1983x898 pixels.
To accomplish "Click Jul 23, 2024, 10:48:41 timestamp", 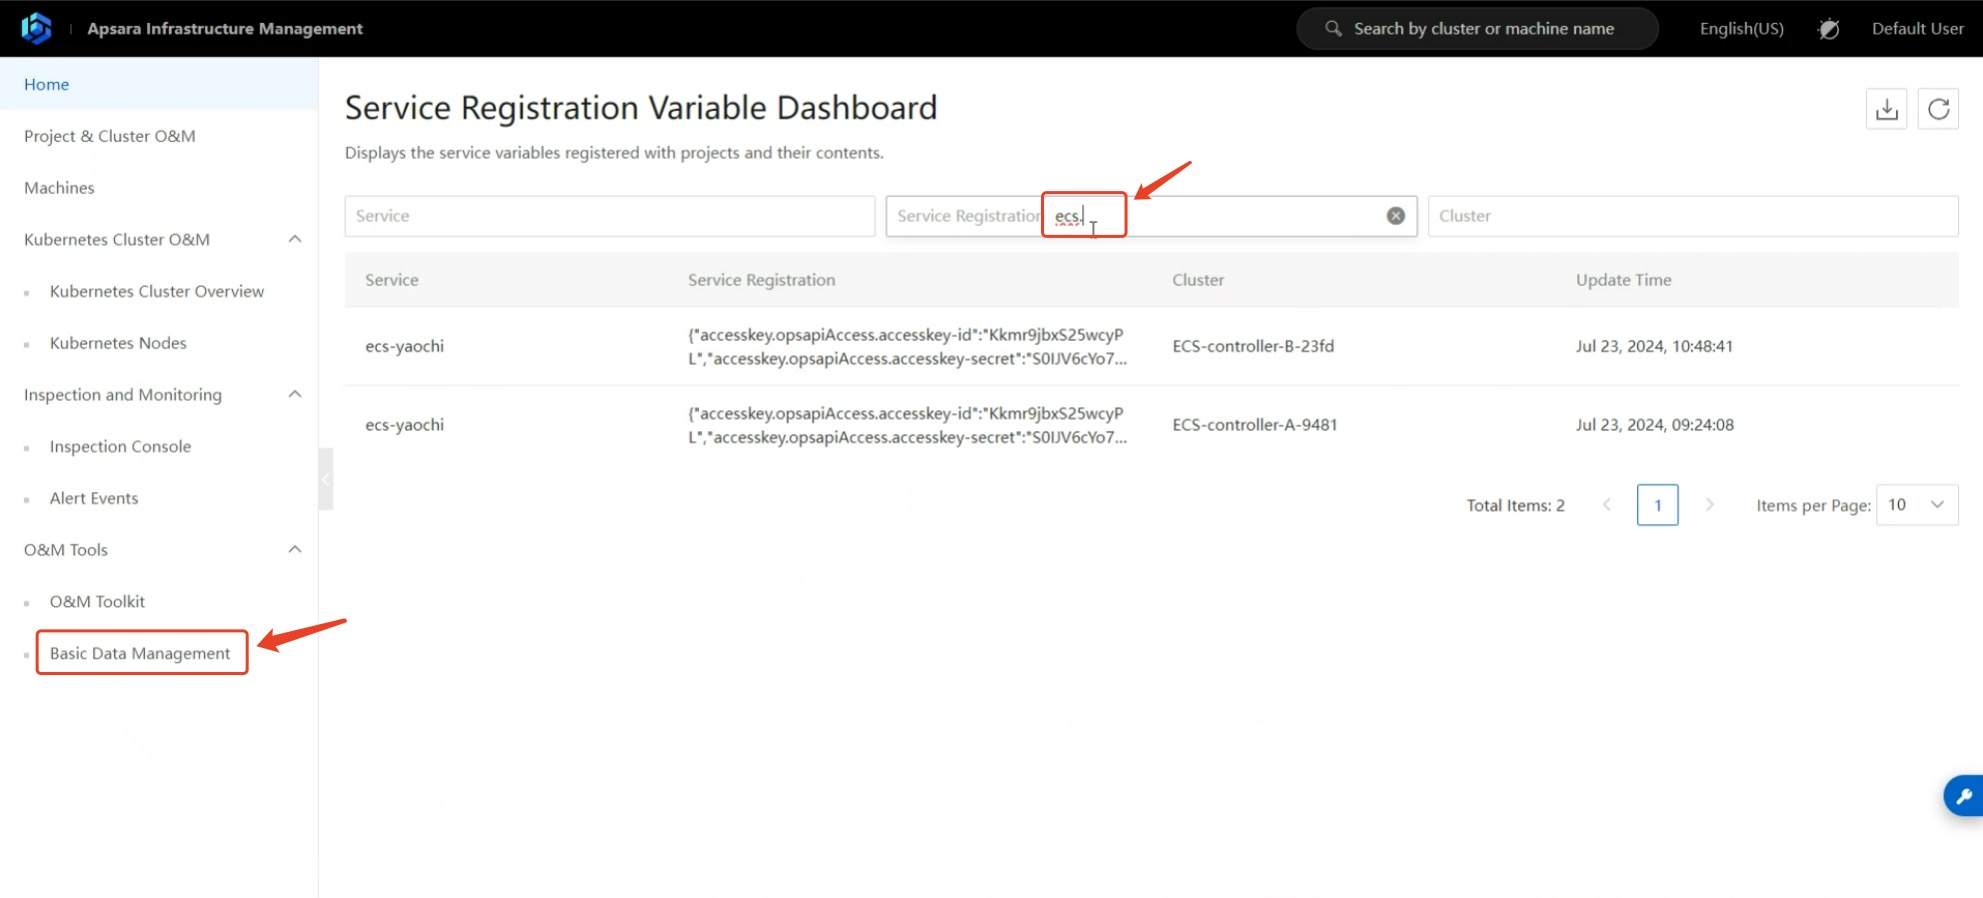I will coord(1654,346).
